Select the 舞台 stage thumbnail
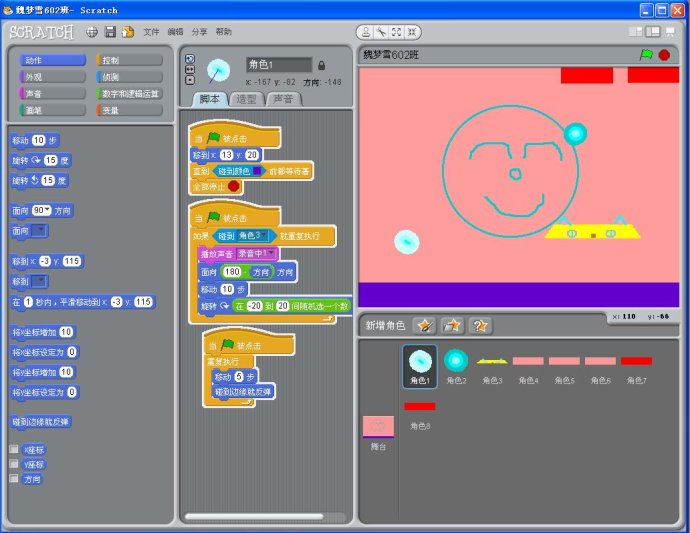Viewport: 690px width, 533px height. (378, 433)
